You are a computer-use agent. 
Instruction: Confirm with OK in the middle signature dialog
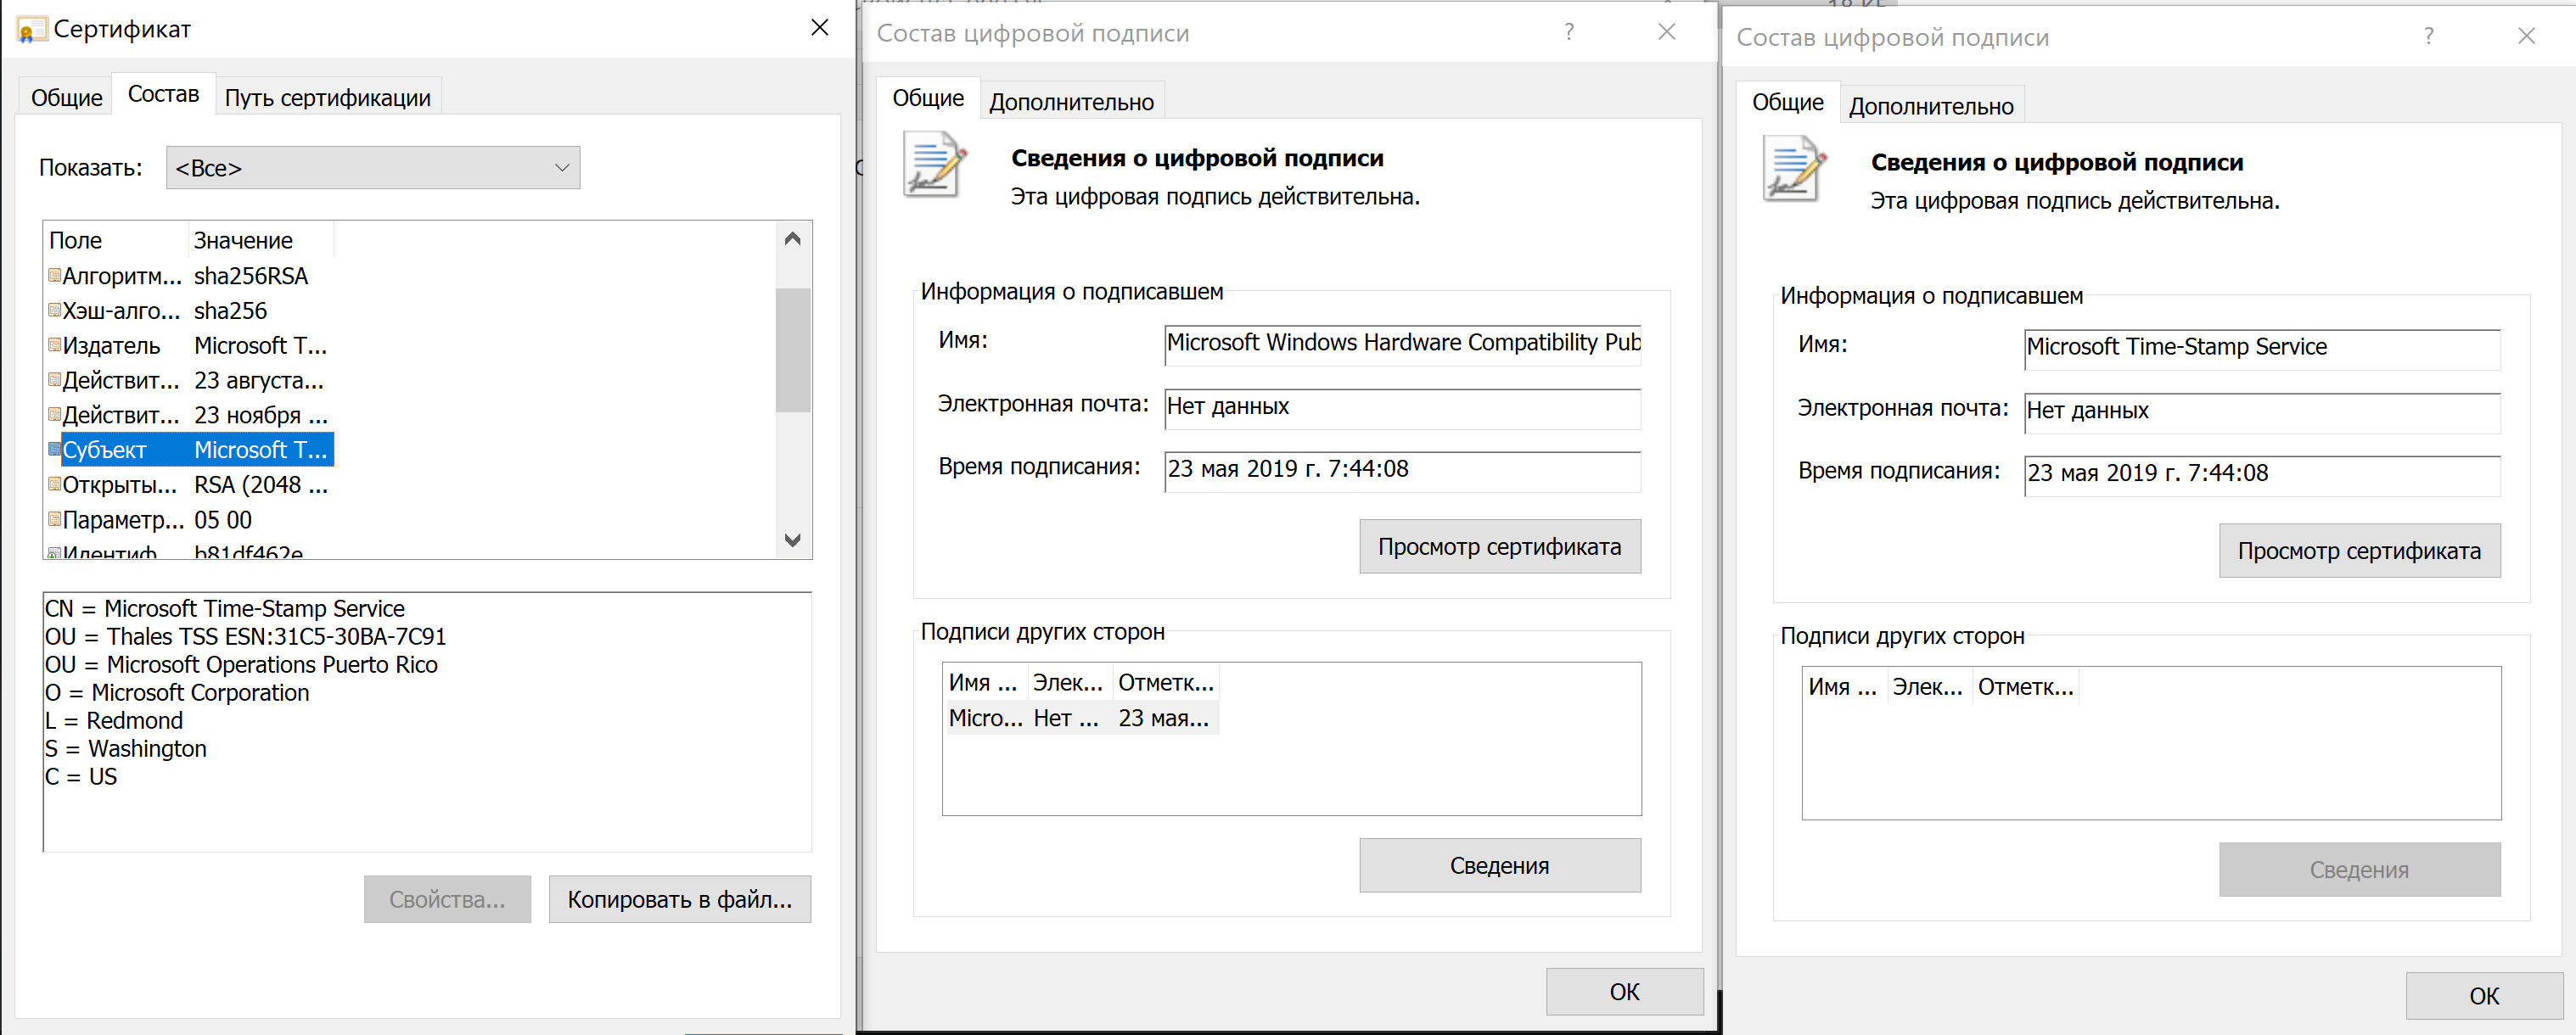(x=1625, y=991)
